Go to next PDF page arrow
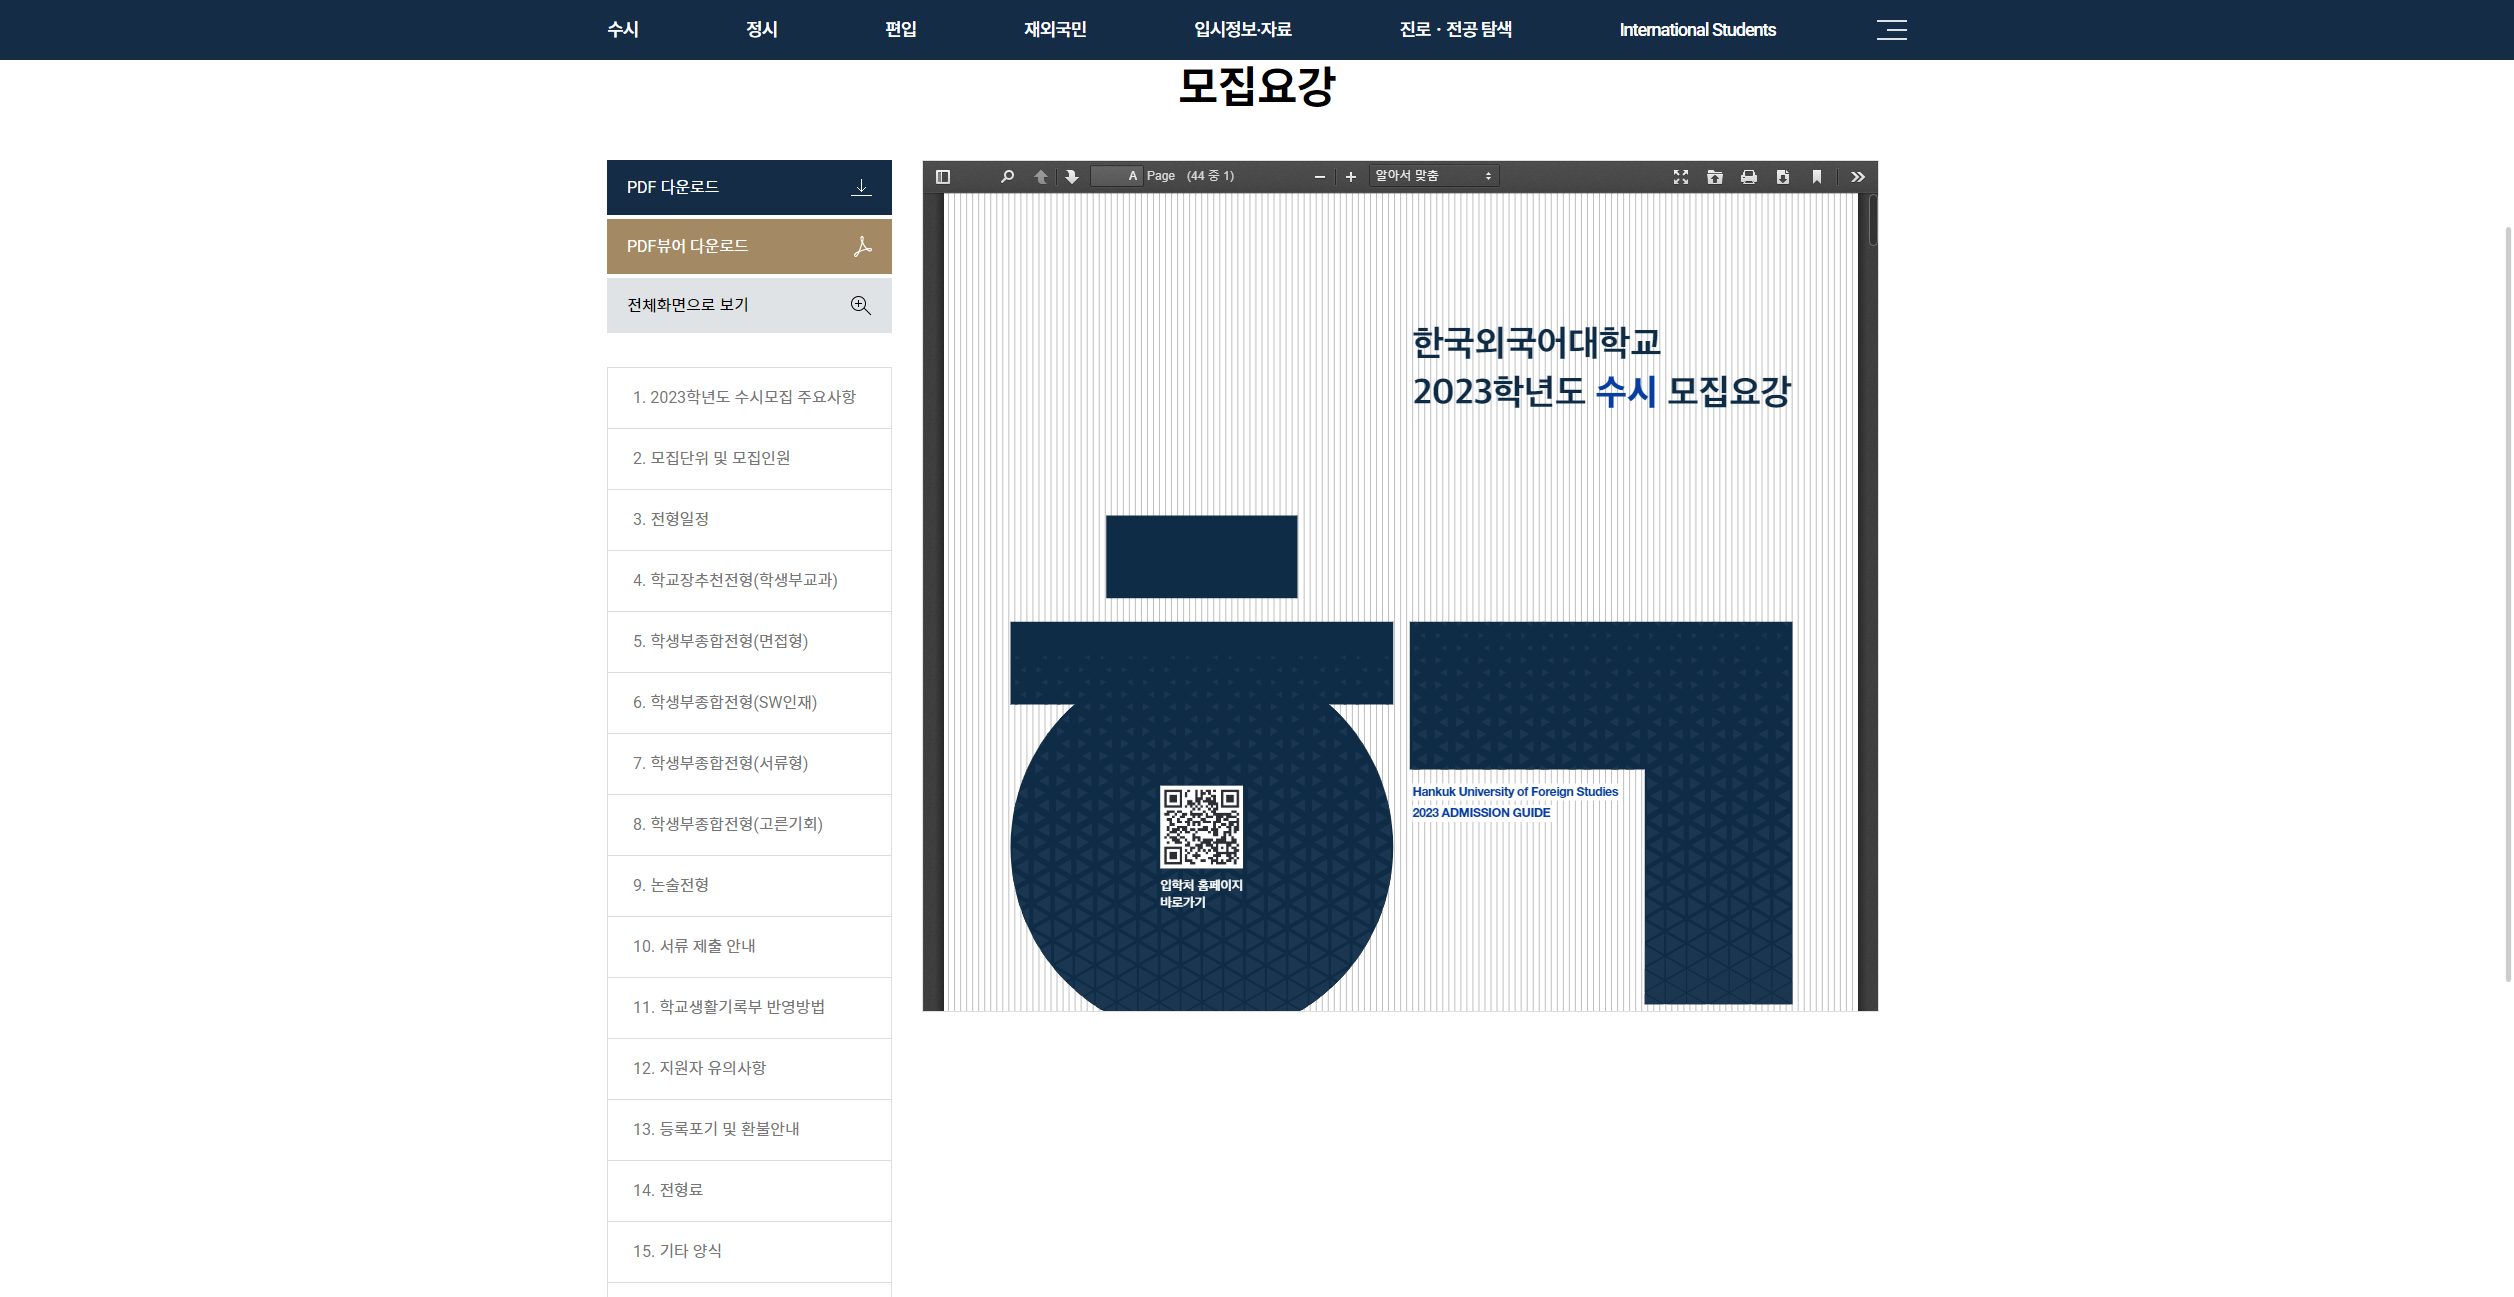The height and width of the screenshot is (1297, 2514). click(1072, 177)
